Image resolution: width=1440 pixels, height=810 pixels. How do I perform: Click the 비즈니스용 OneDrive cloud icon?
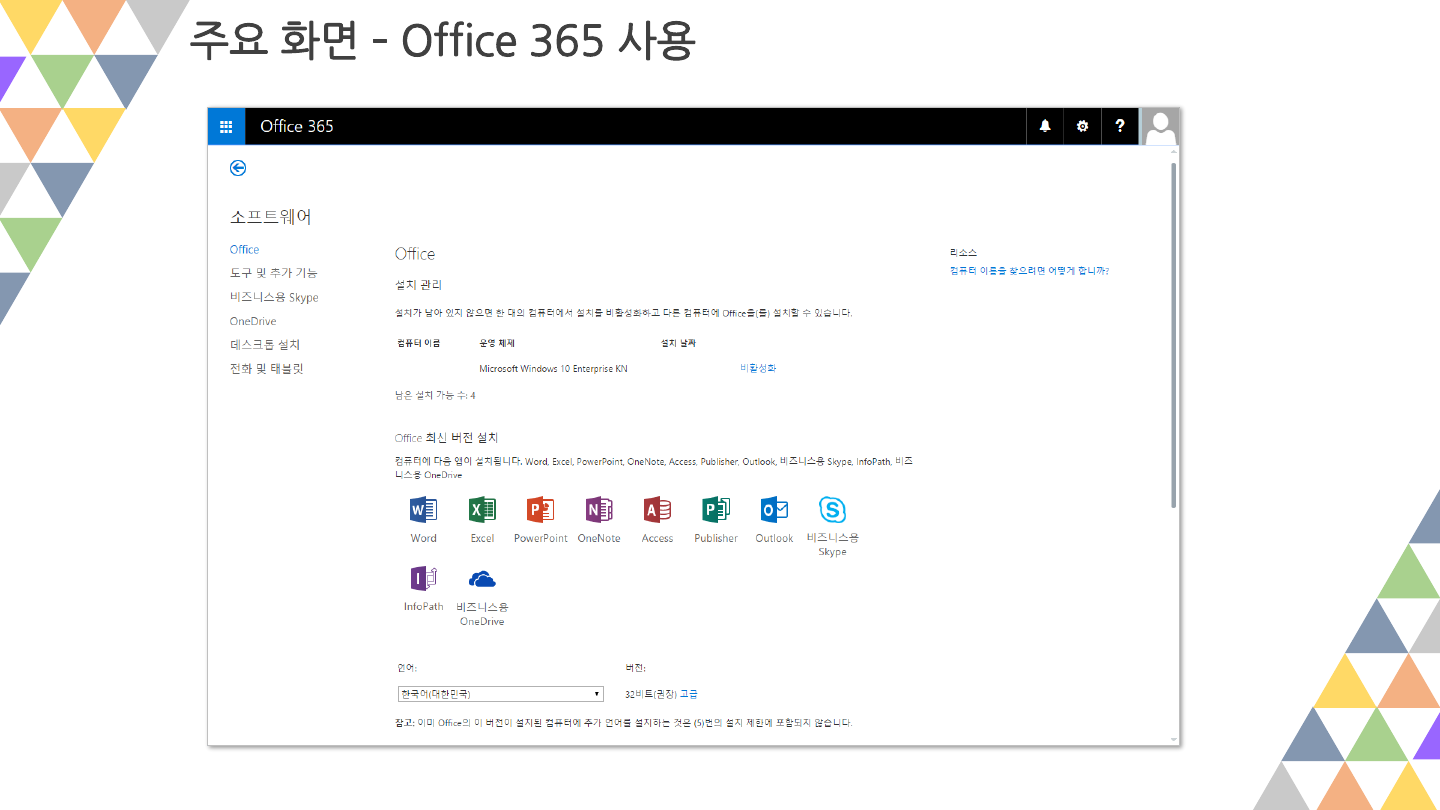coord(482,579)
